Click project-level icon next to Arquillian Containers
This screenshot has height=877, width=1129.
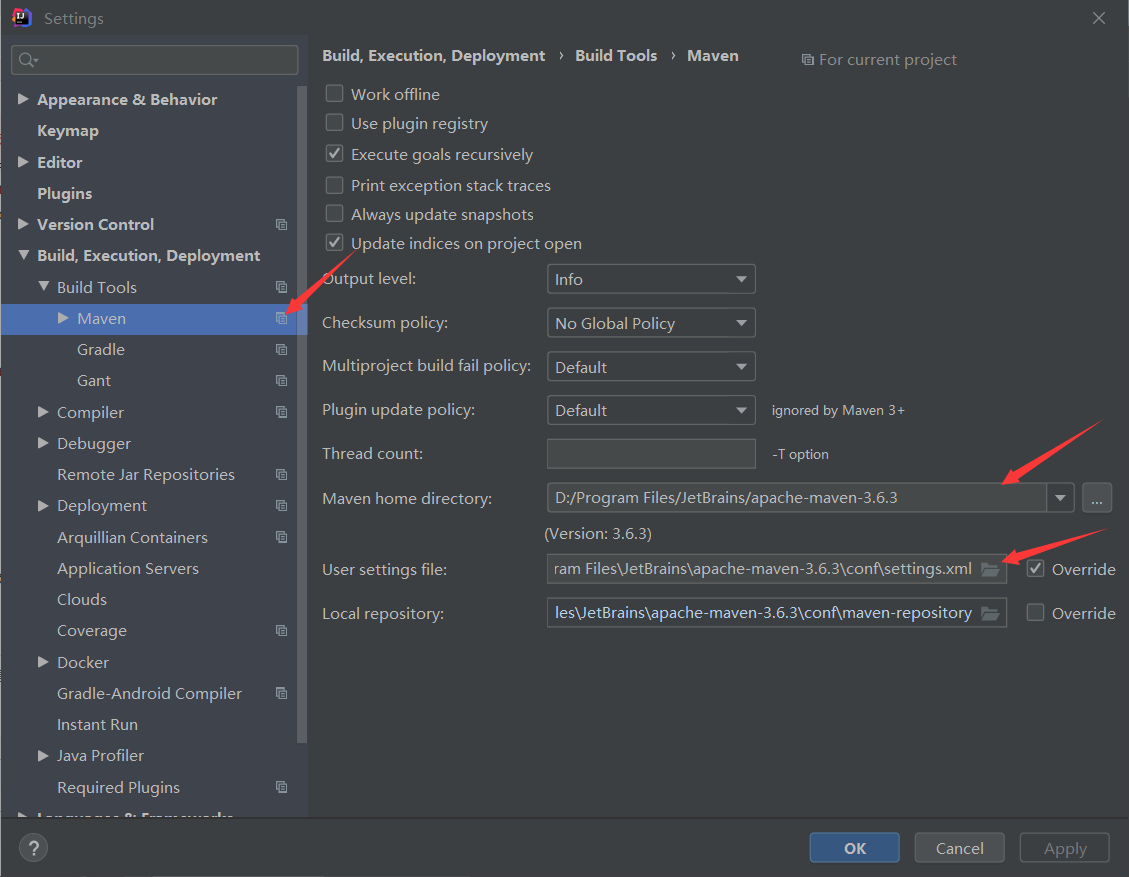(x=282, y=537)
